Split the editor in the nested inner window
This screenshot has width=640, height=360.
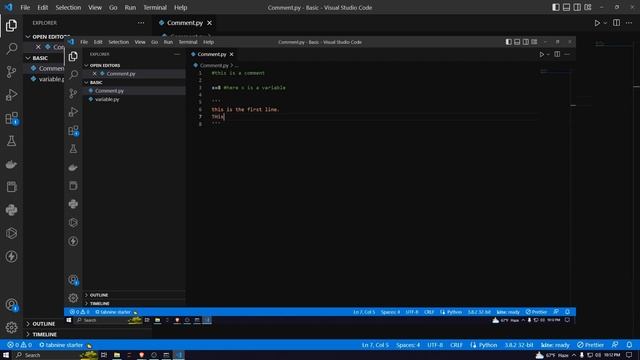tap(557, 54)
